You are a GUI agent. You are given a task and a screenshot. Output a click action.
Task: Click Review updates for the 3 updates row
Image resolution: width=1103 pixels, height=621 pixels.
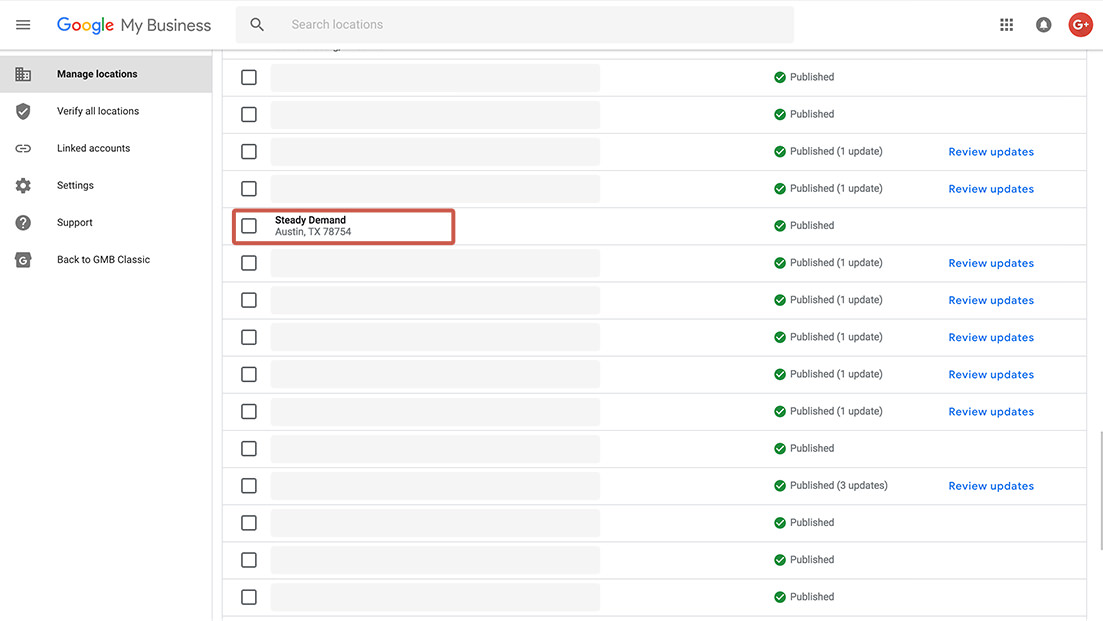(x=990, y=486)
